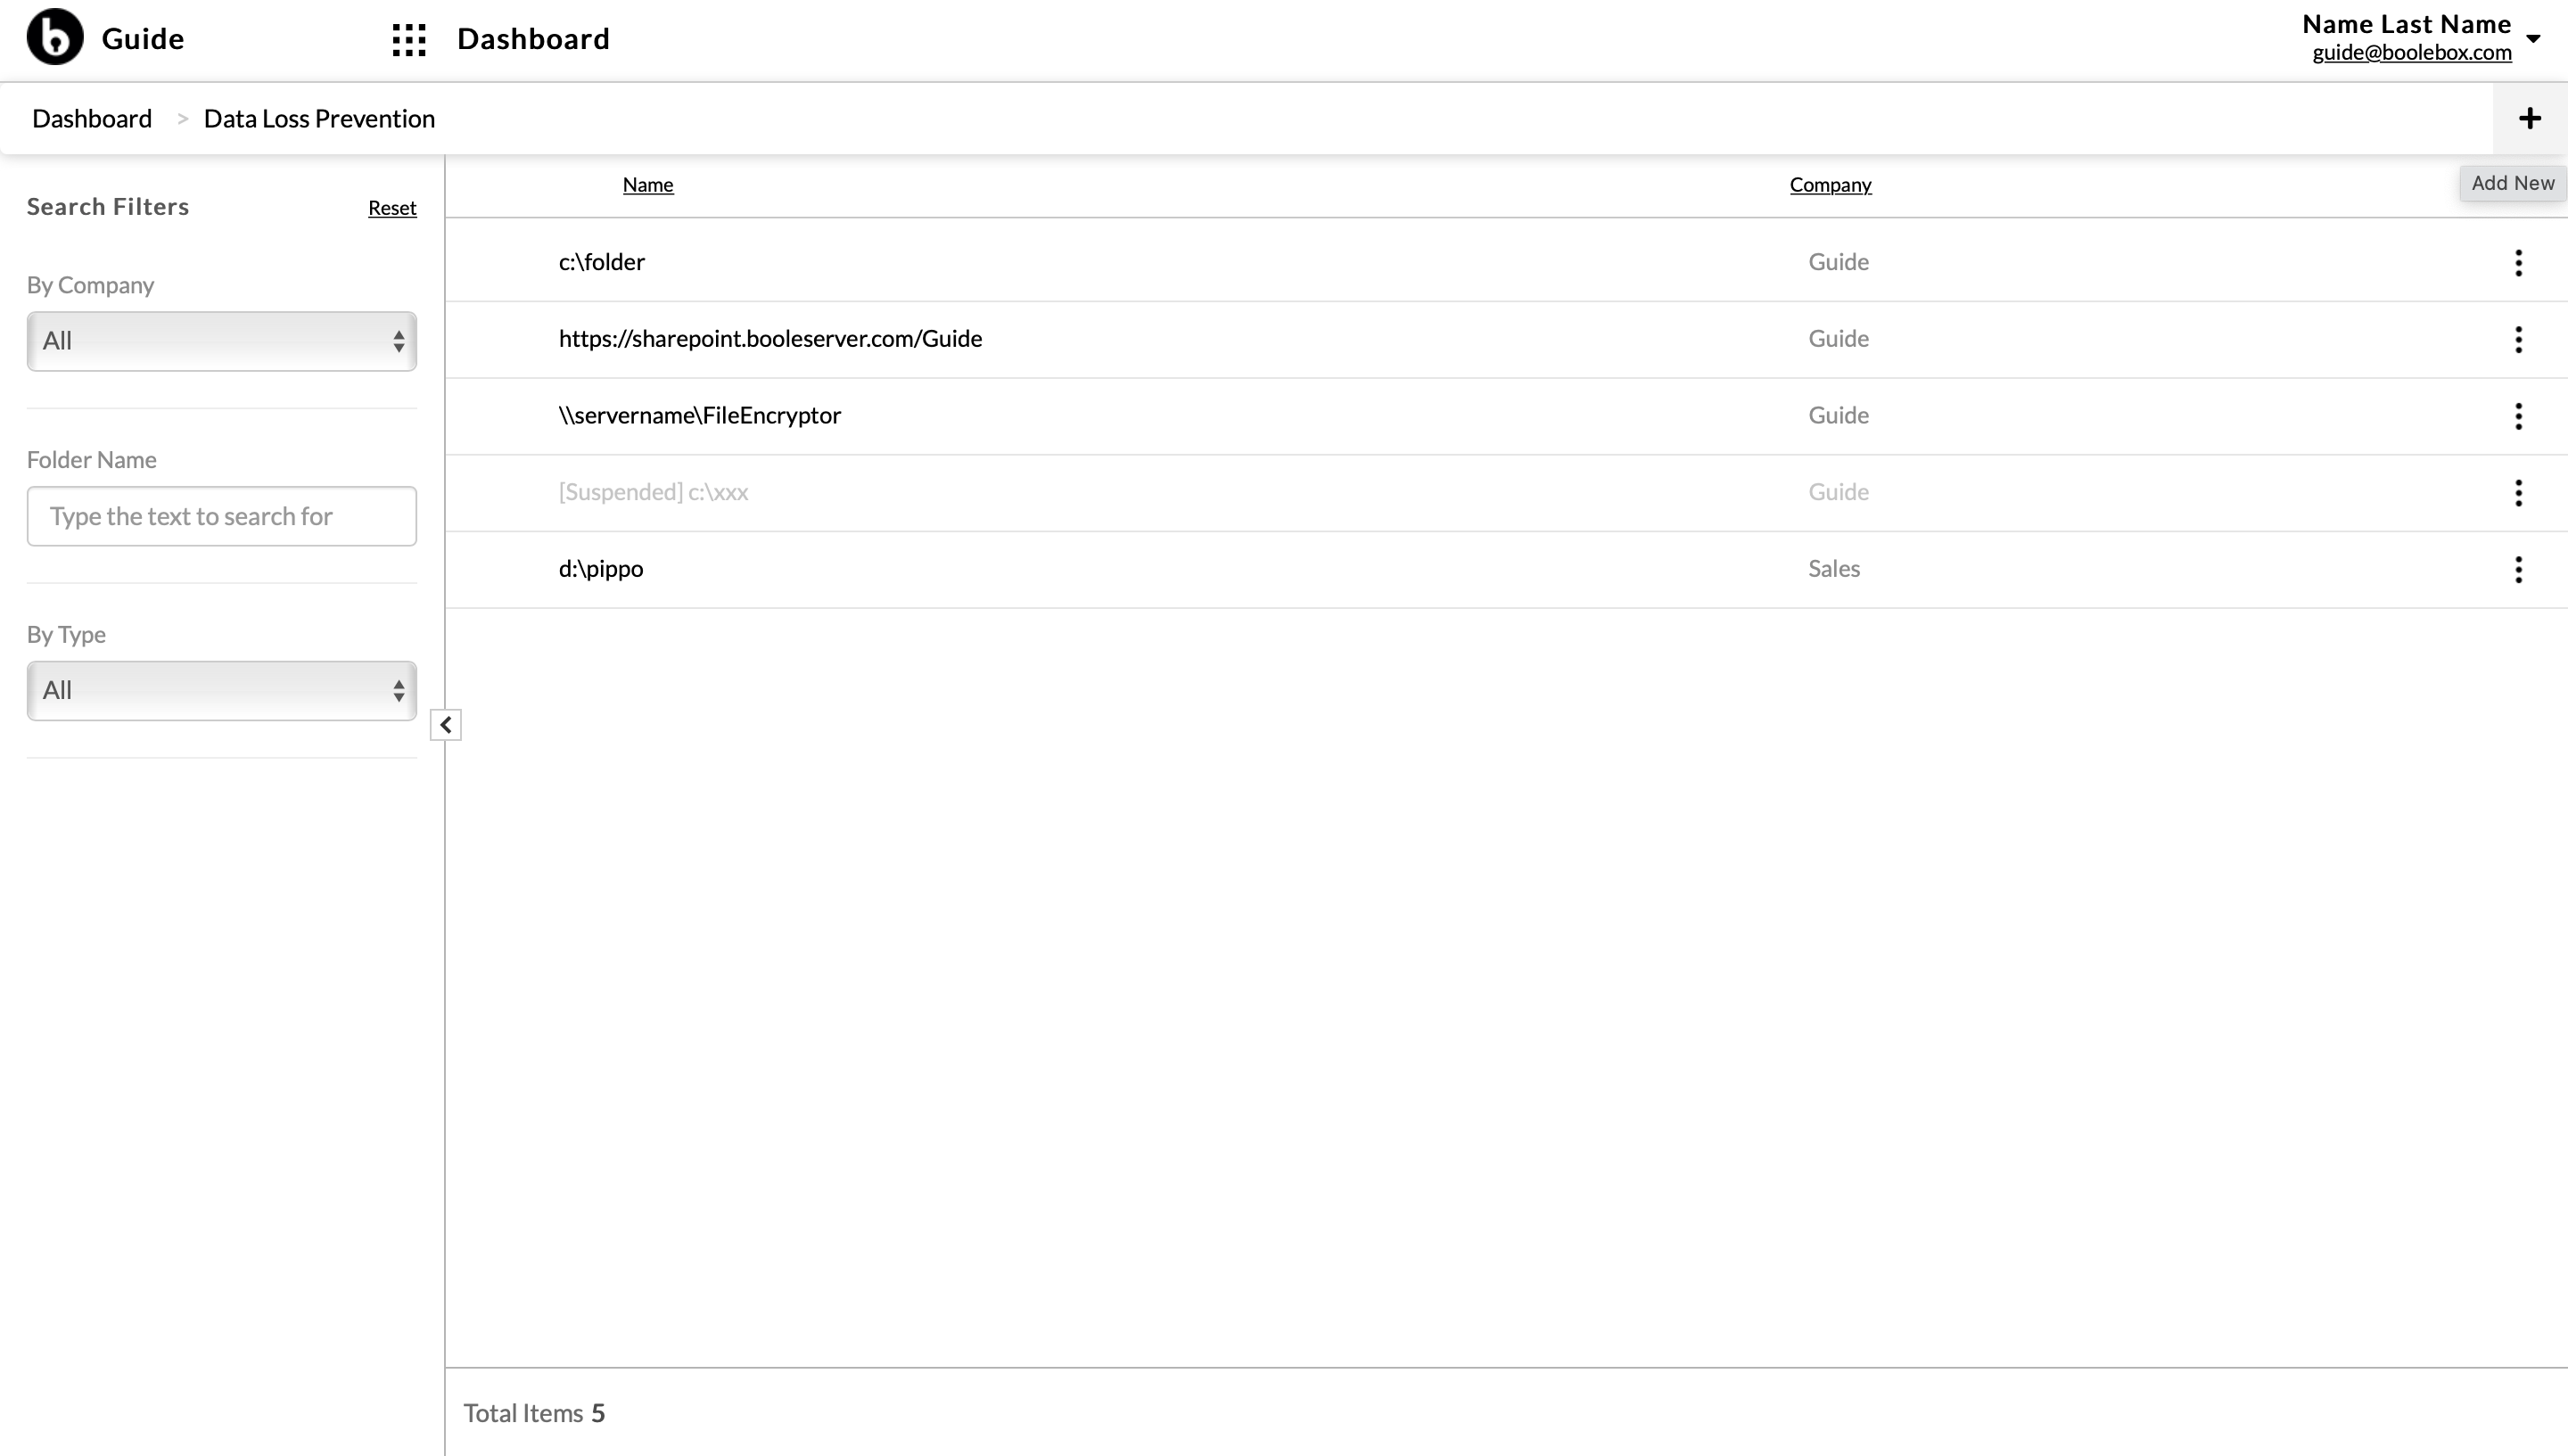
Task: Open the By Type dropdown
Action: click(x=222, y=690)
